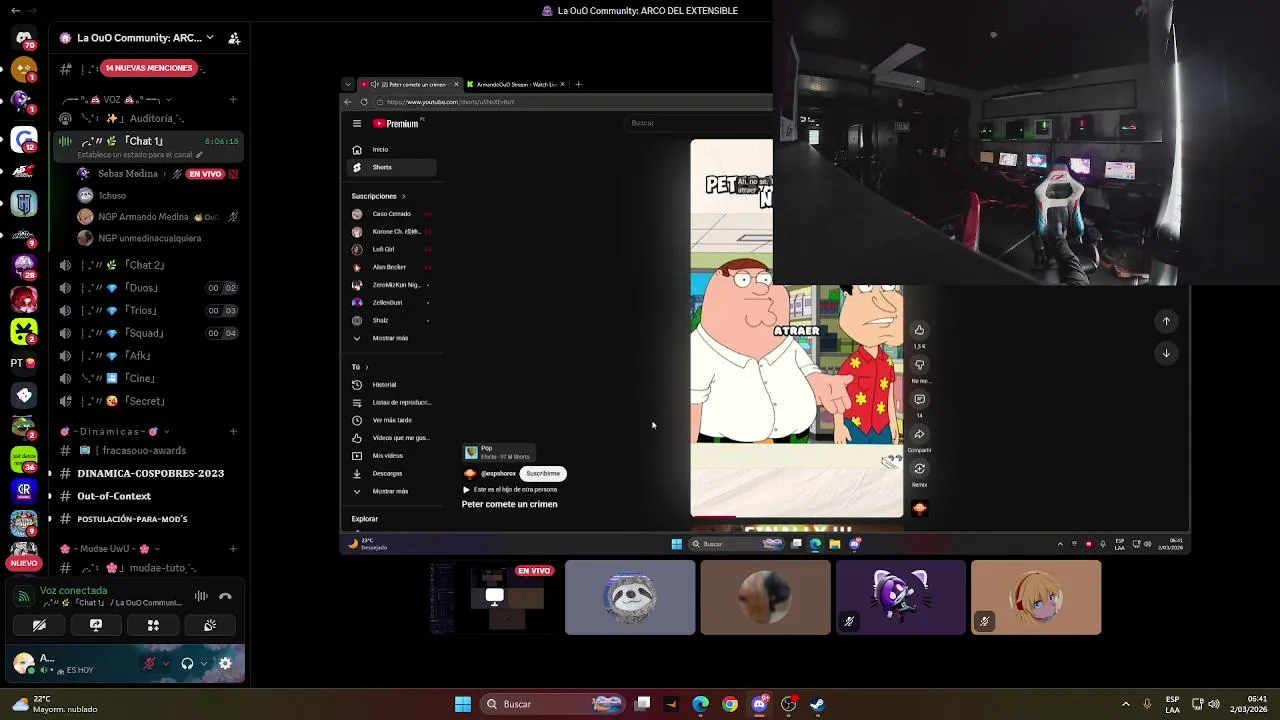Open Discord from the taskbar
1280x720 pixels.
(x=759, y=704)
